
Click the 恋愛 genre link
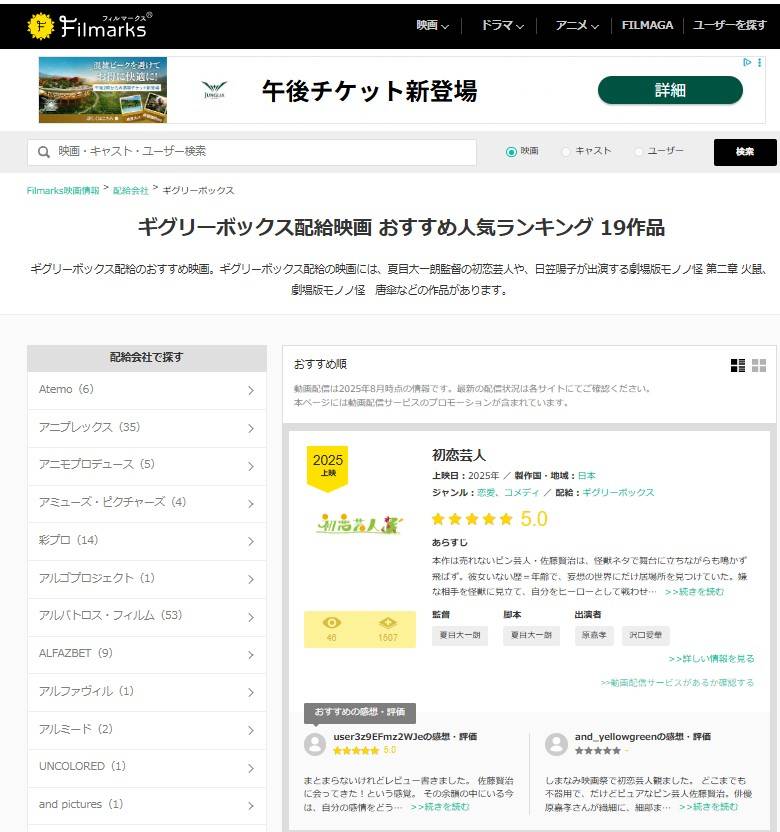tap(486, 492)
